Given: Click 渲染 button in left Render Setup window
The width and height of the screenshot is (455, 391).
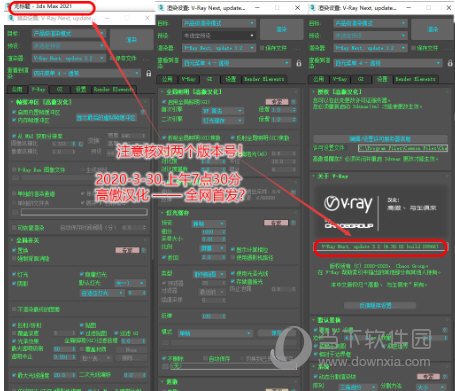Looking at the screenshot, I should [131, 40].
